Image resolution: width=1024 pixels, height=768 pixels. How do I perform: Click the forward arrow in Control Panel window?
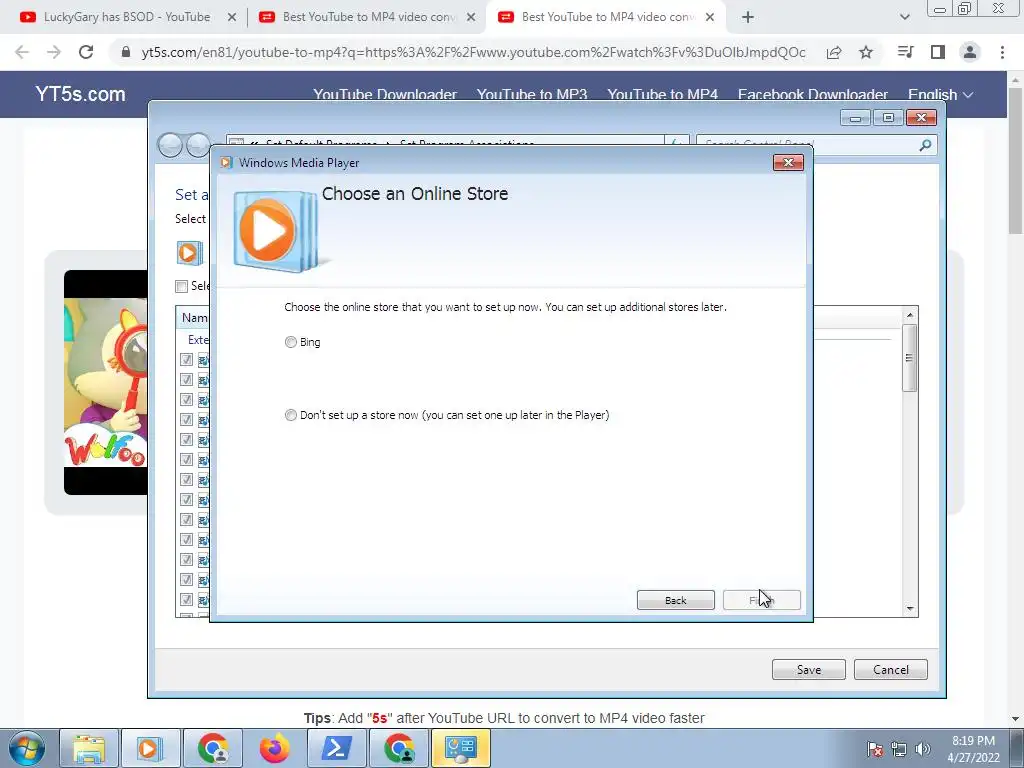(198, 145)
